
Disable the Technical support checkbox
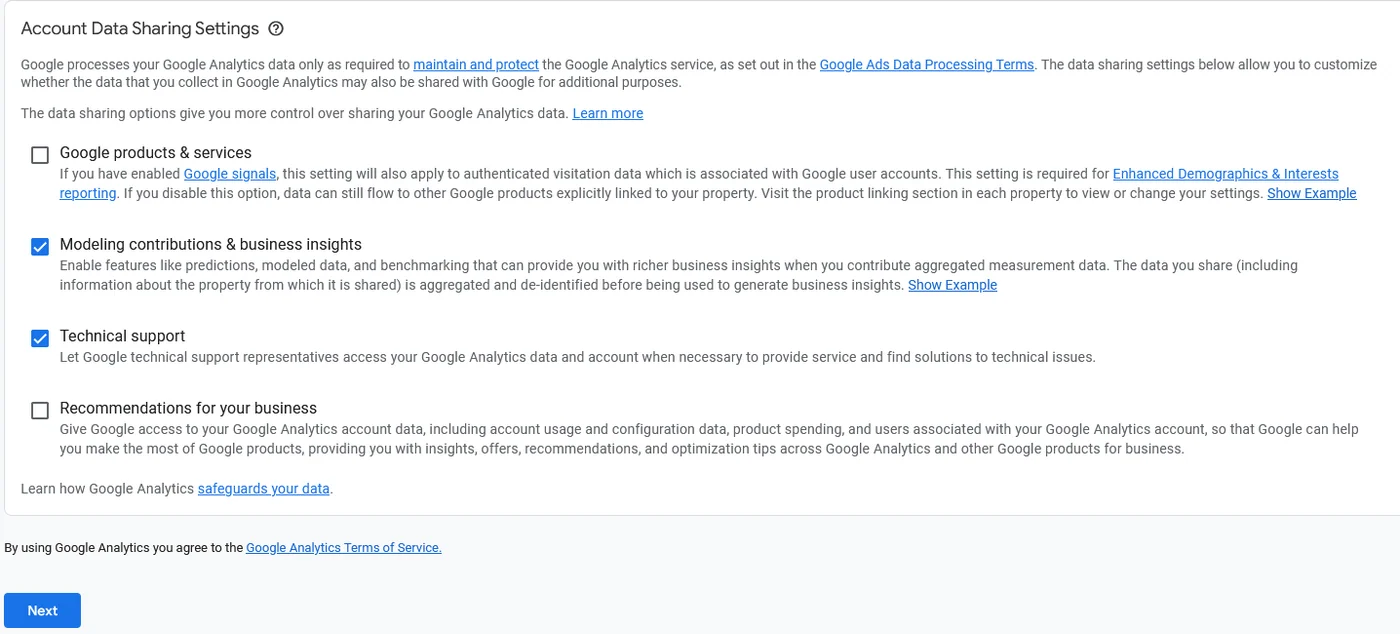pyautogui.click(x=40, y=339)
